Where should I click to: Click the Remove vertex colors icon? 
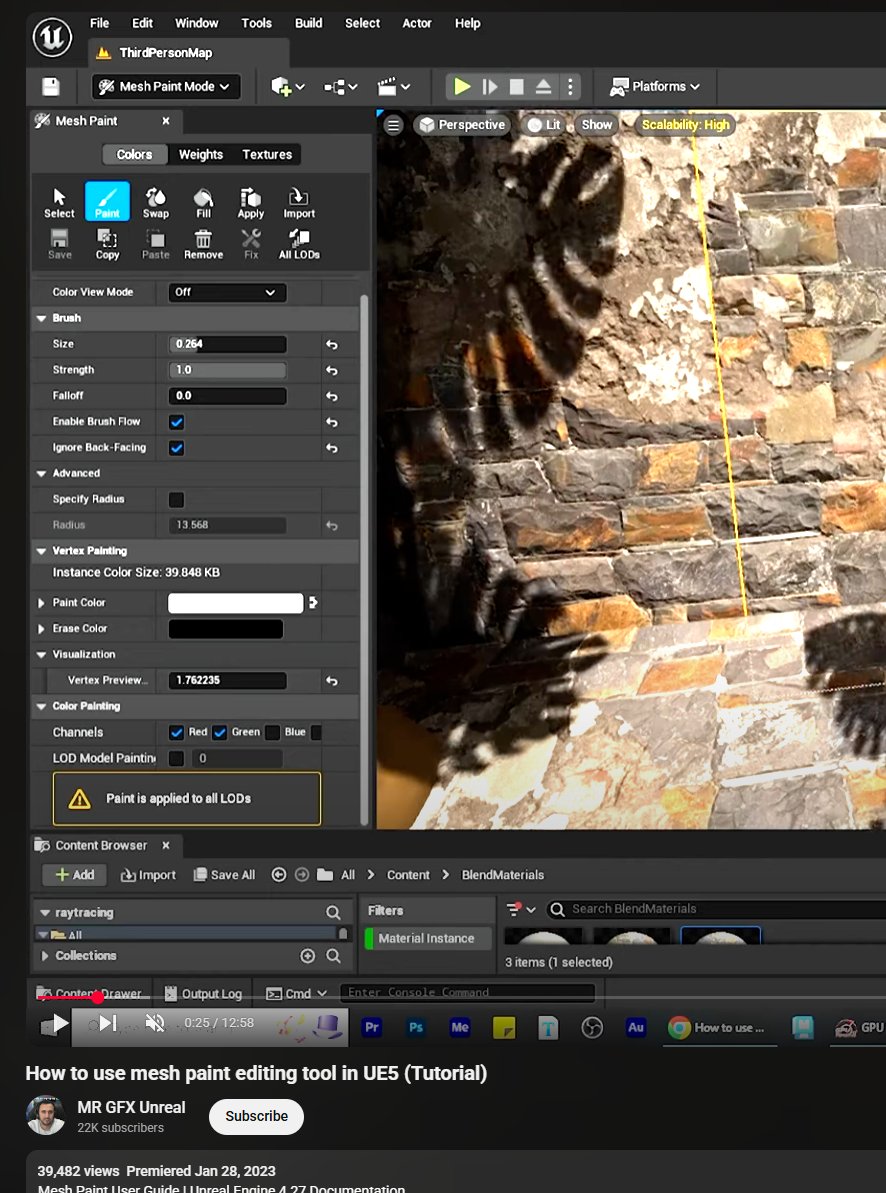click(x=203, y=244)
